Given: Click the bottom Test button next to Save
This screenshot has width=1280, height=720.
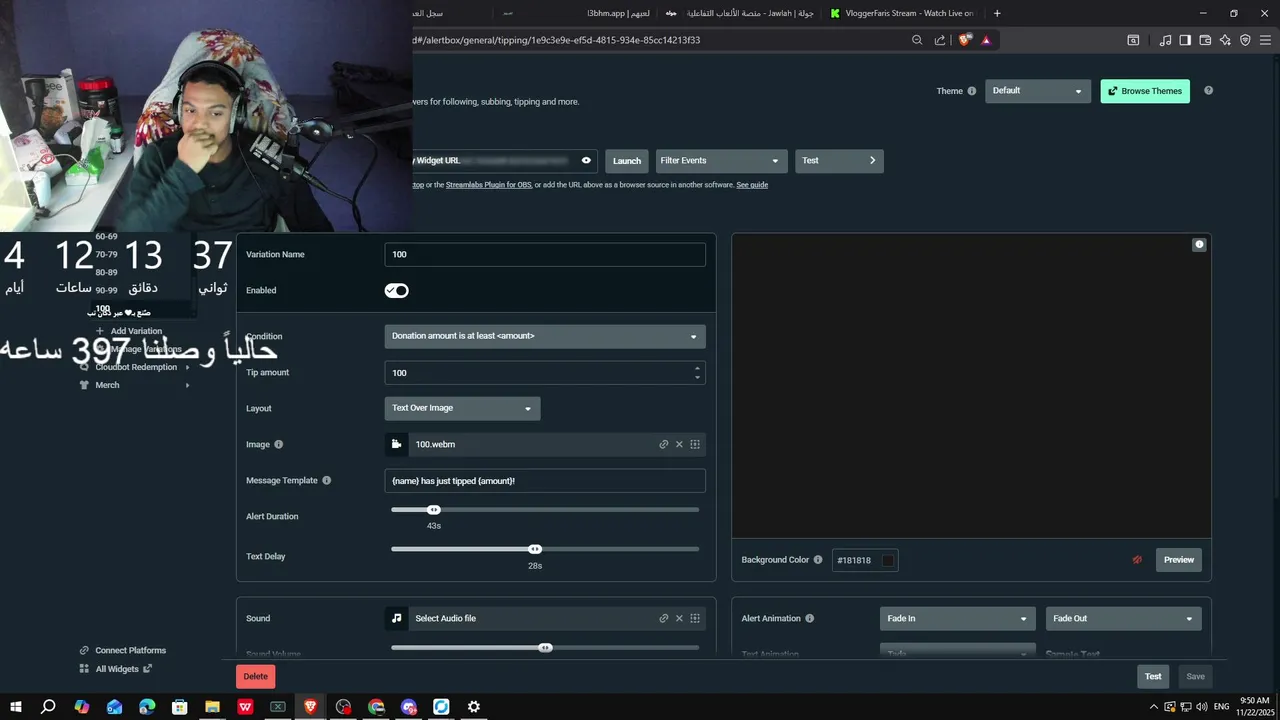Looking at the screenshot, I should tap(1153, 676).
